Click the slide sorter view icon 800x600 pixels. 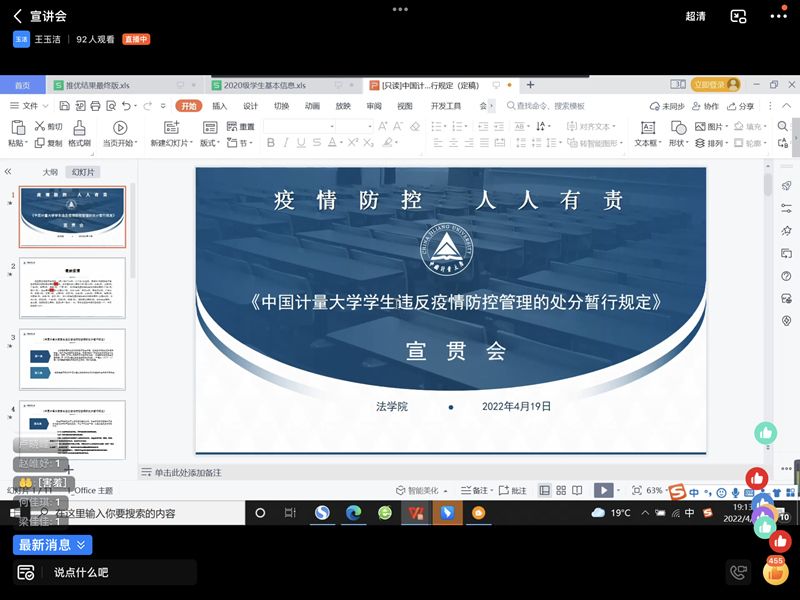pos(561,490)
